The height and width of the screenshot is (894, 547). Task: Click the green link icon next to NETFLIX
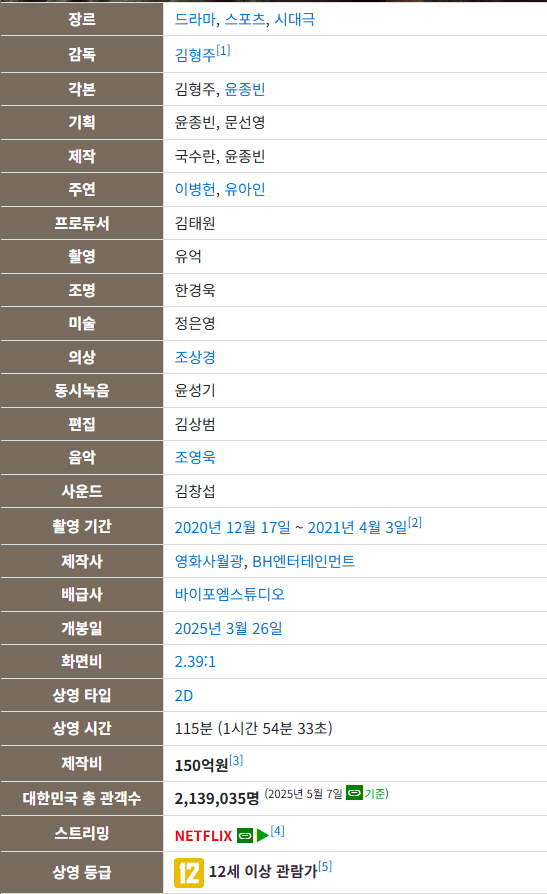245,836
